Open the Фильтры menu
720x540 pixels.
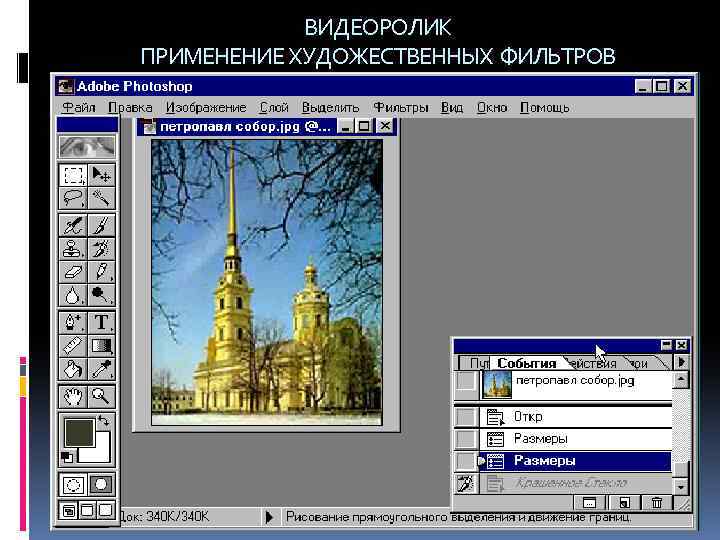click(400, 107)
